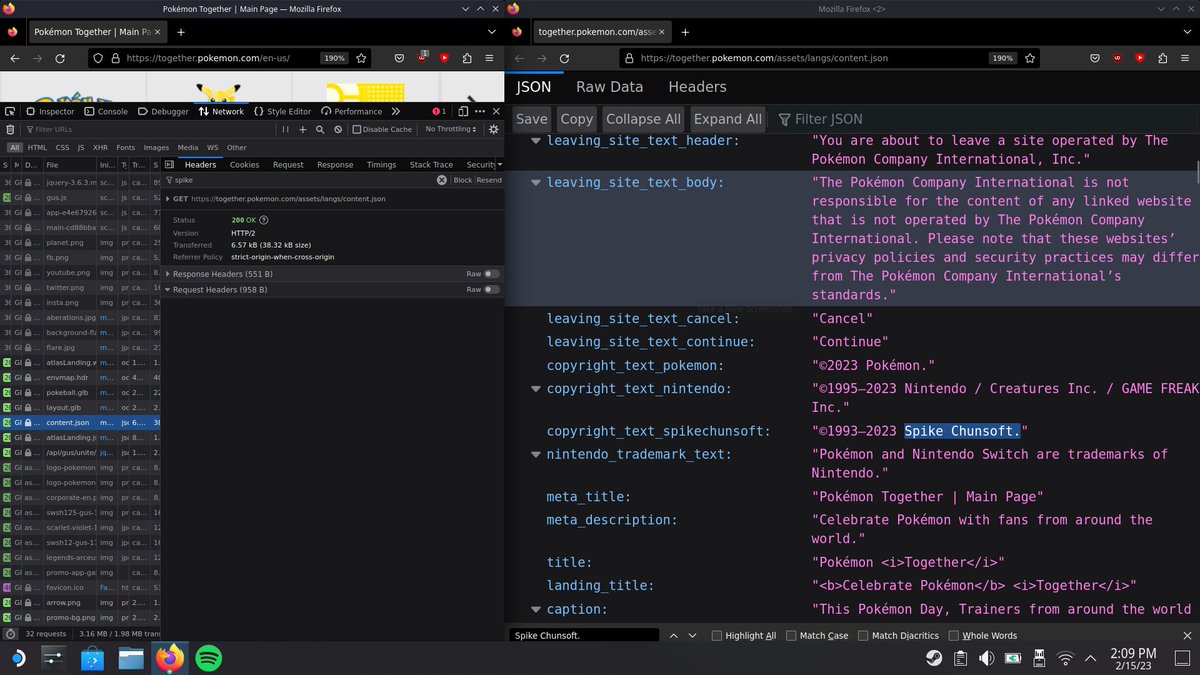Viewport: 1200px width, 675px height.
Task: Open the Headers tab in JSON viewer
Action: [x=697, y=87]
